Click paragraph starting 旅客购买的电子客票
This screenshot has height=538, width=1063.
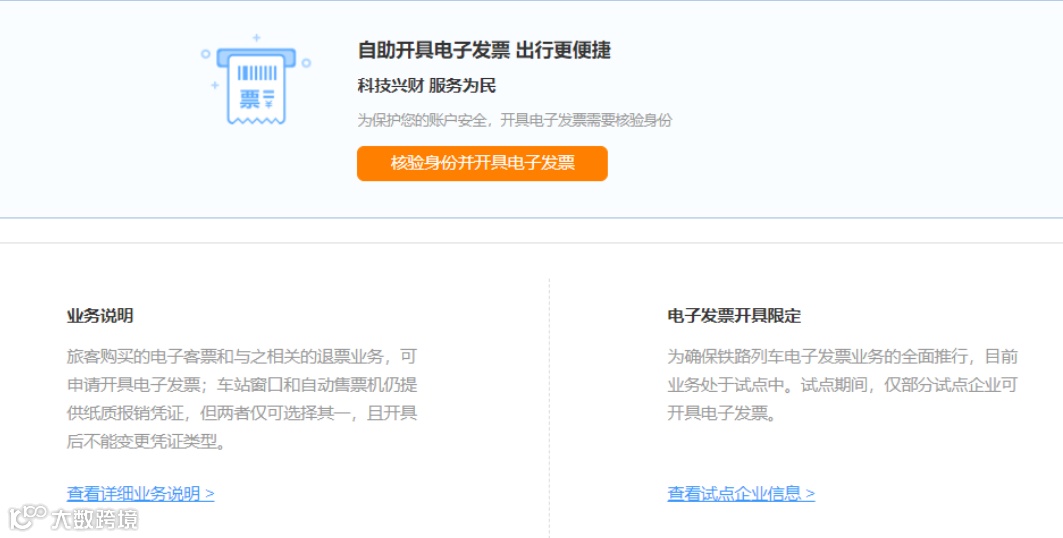242,399
